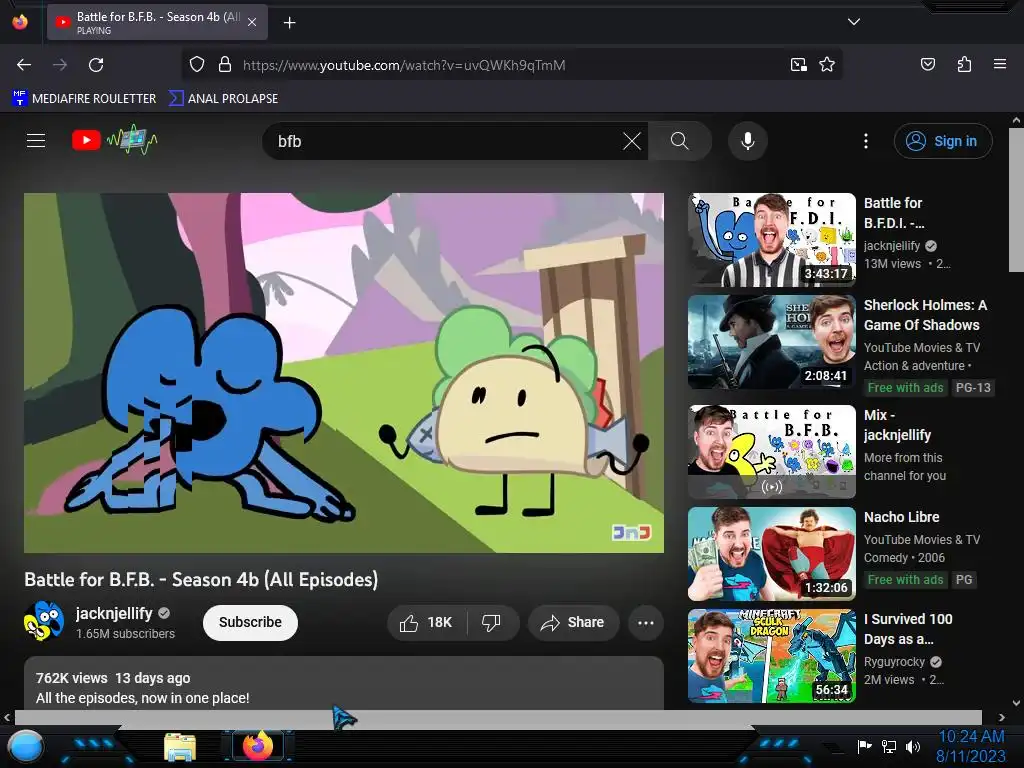
Task: Click the Sign in button
Action: (943, 141)
